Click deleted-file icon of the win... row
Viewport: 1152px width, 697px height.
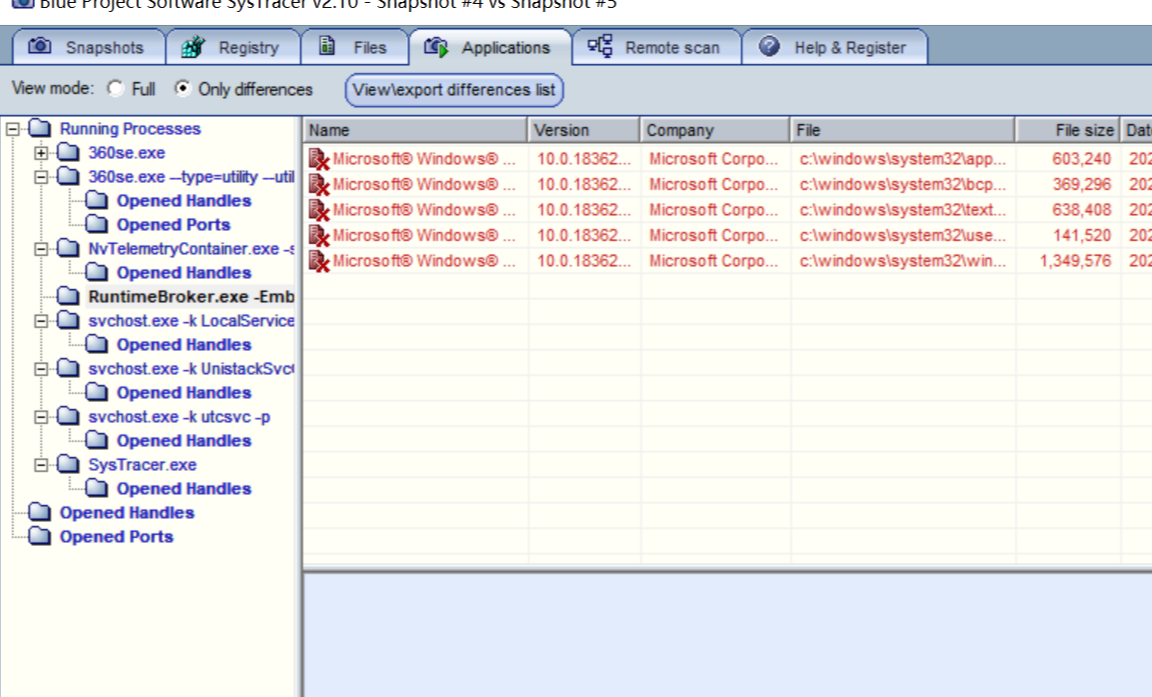point(319,261)
